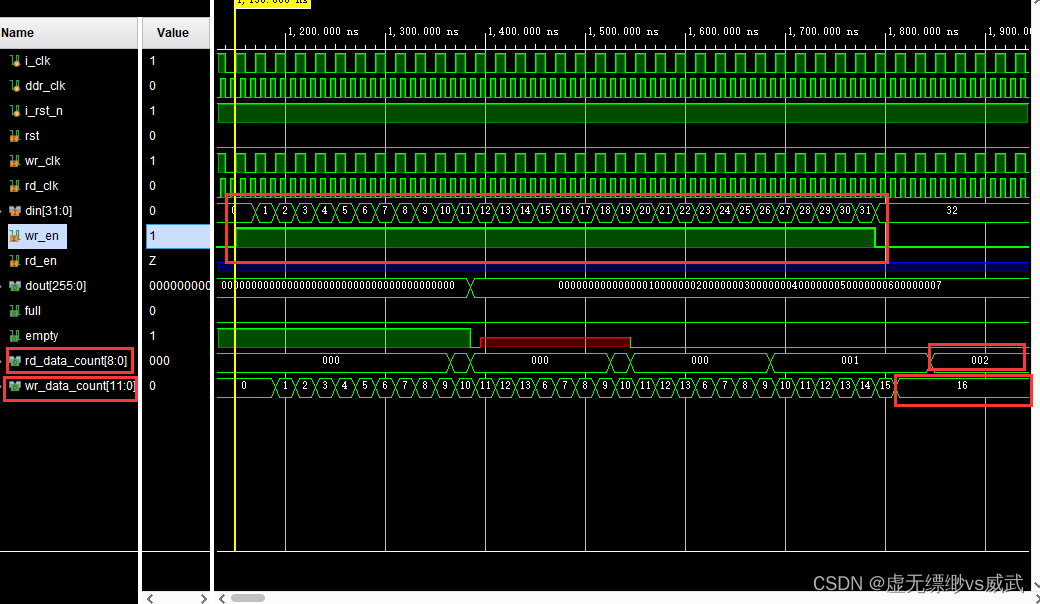Click the rd_data_count waveform value 002
The height and width of the screenshot is (604, 1040).
pyautogui.click(x=980, y=360)
